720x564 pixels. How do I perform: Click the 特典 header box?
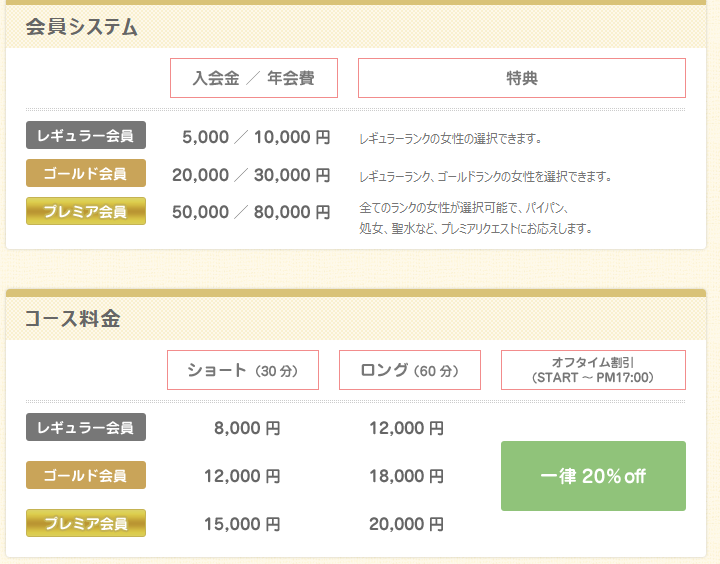pyautogui.click(x=522, y=78)
